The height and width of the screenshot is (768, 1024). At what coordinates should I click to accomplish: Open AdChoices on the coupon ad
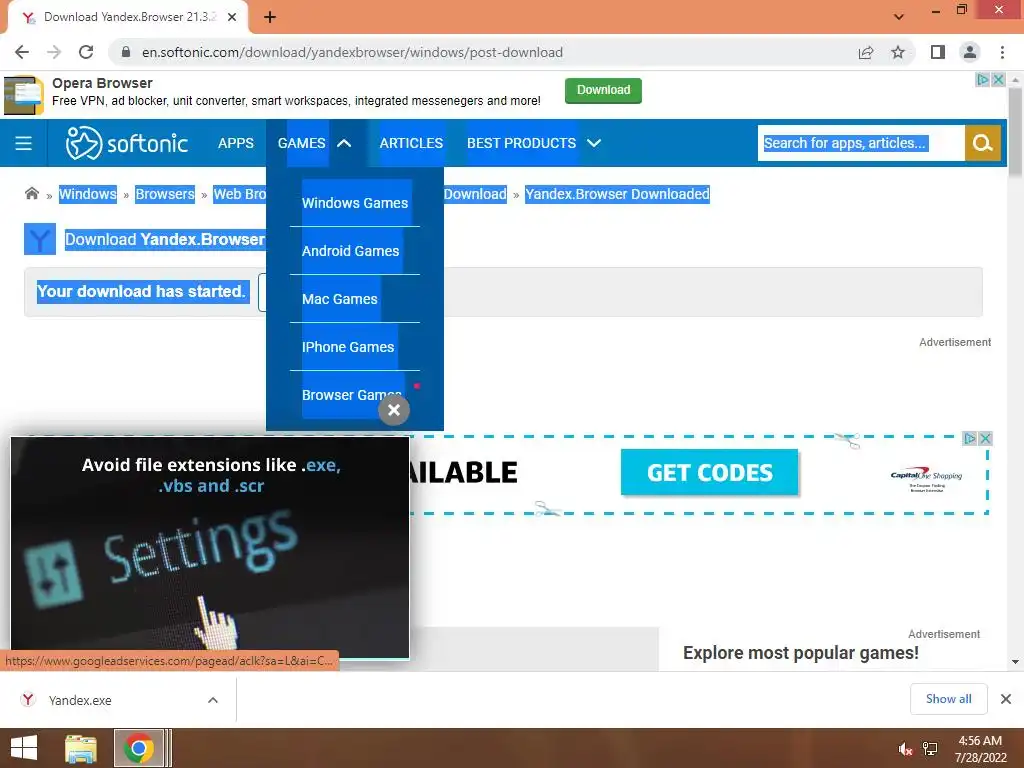970,438
